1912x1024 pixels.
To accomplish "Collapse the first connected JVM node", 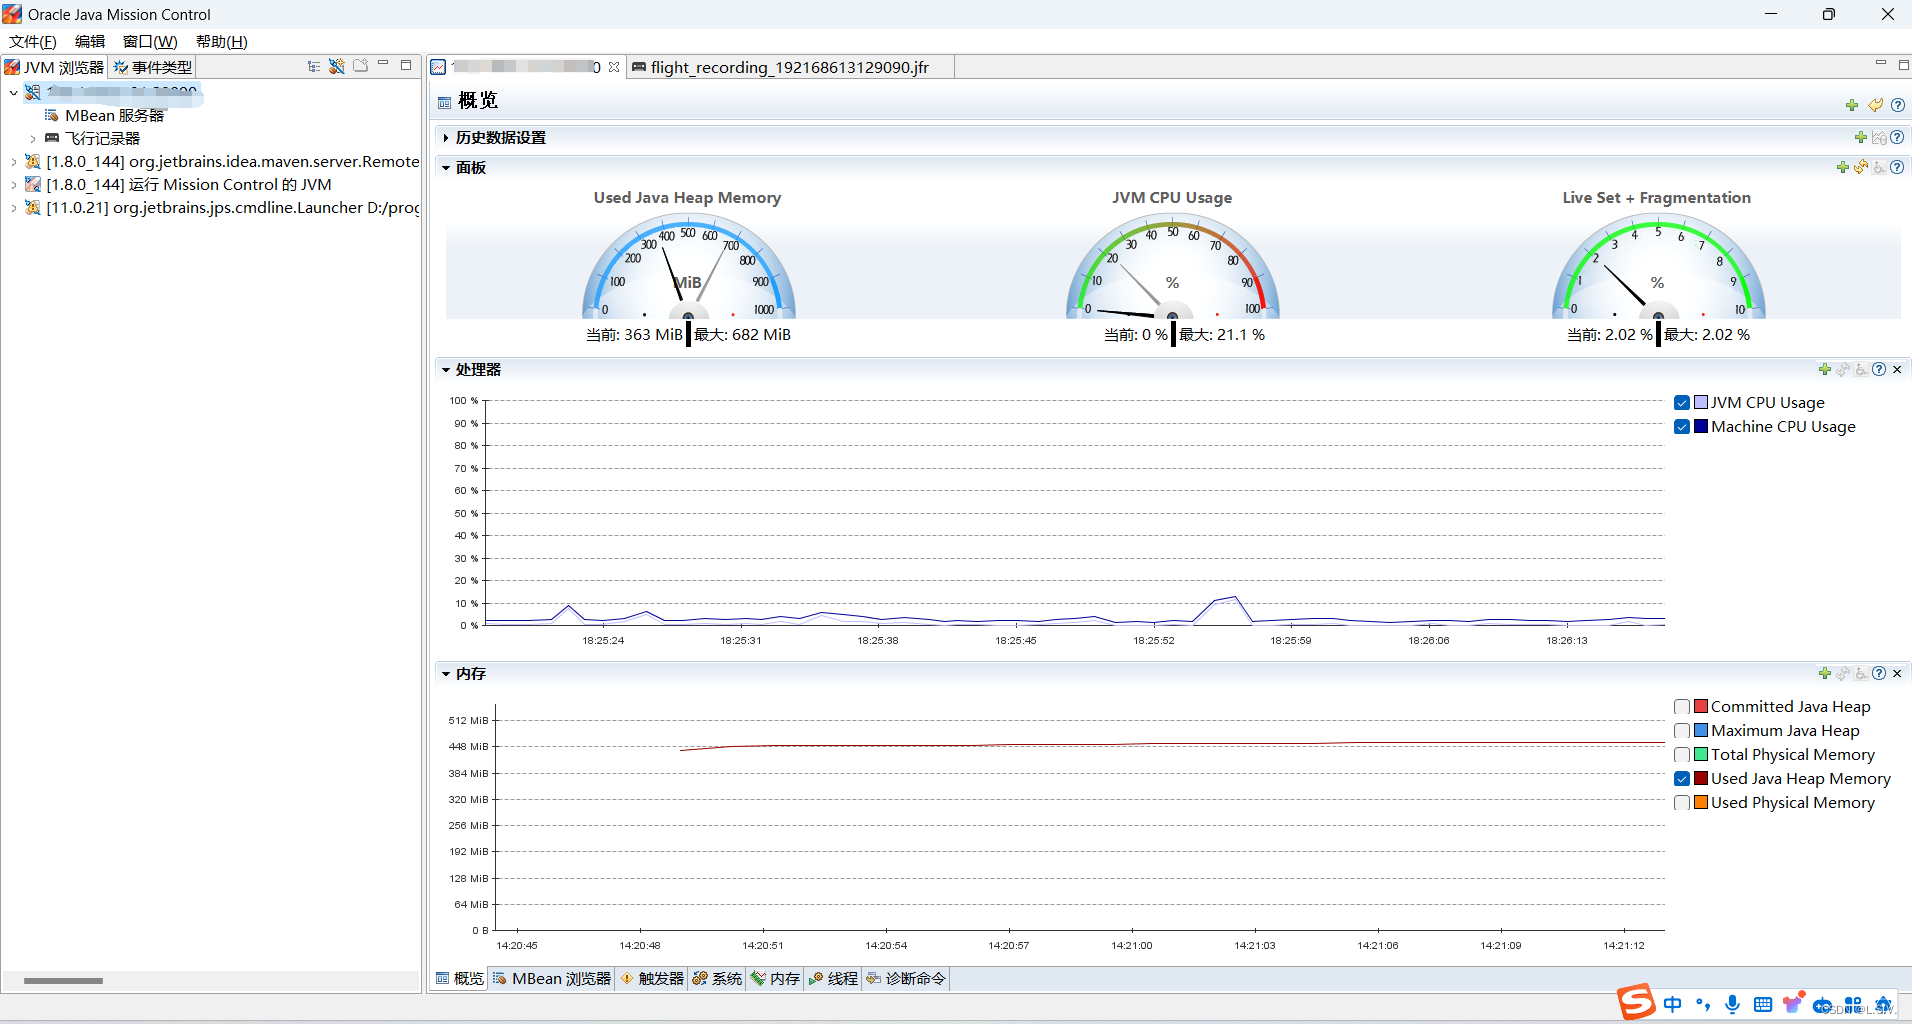I will (x=13, y=92).
